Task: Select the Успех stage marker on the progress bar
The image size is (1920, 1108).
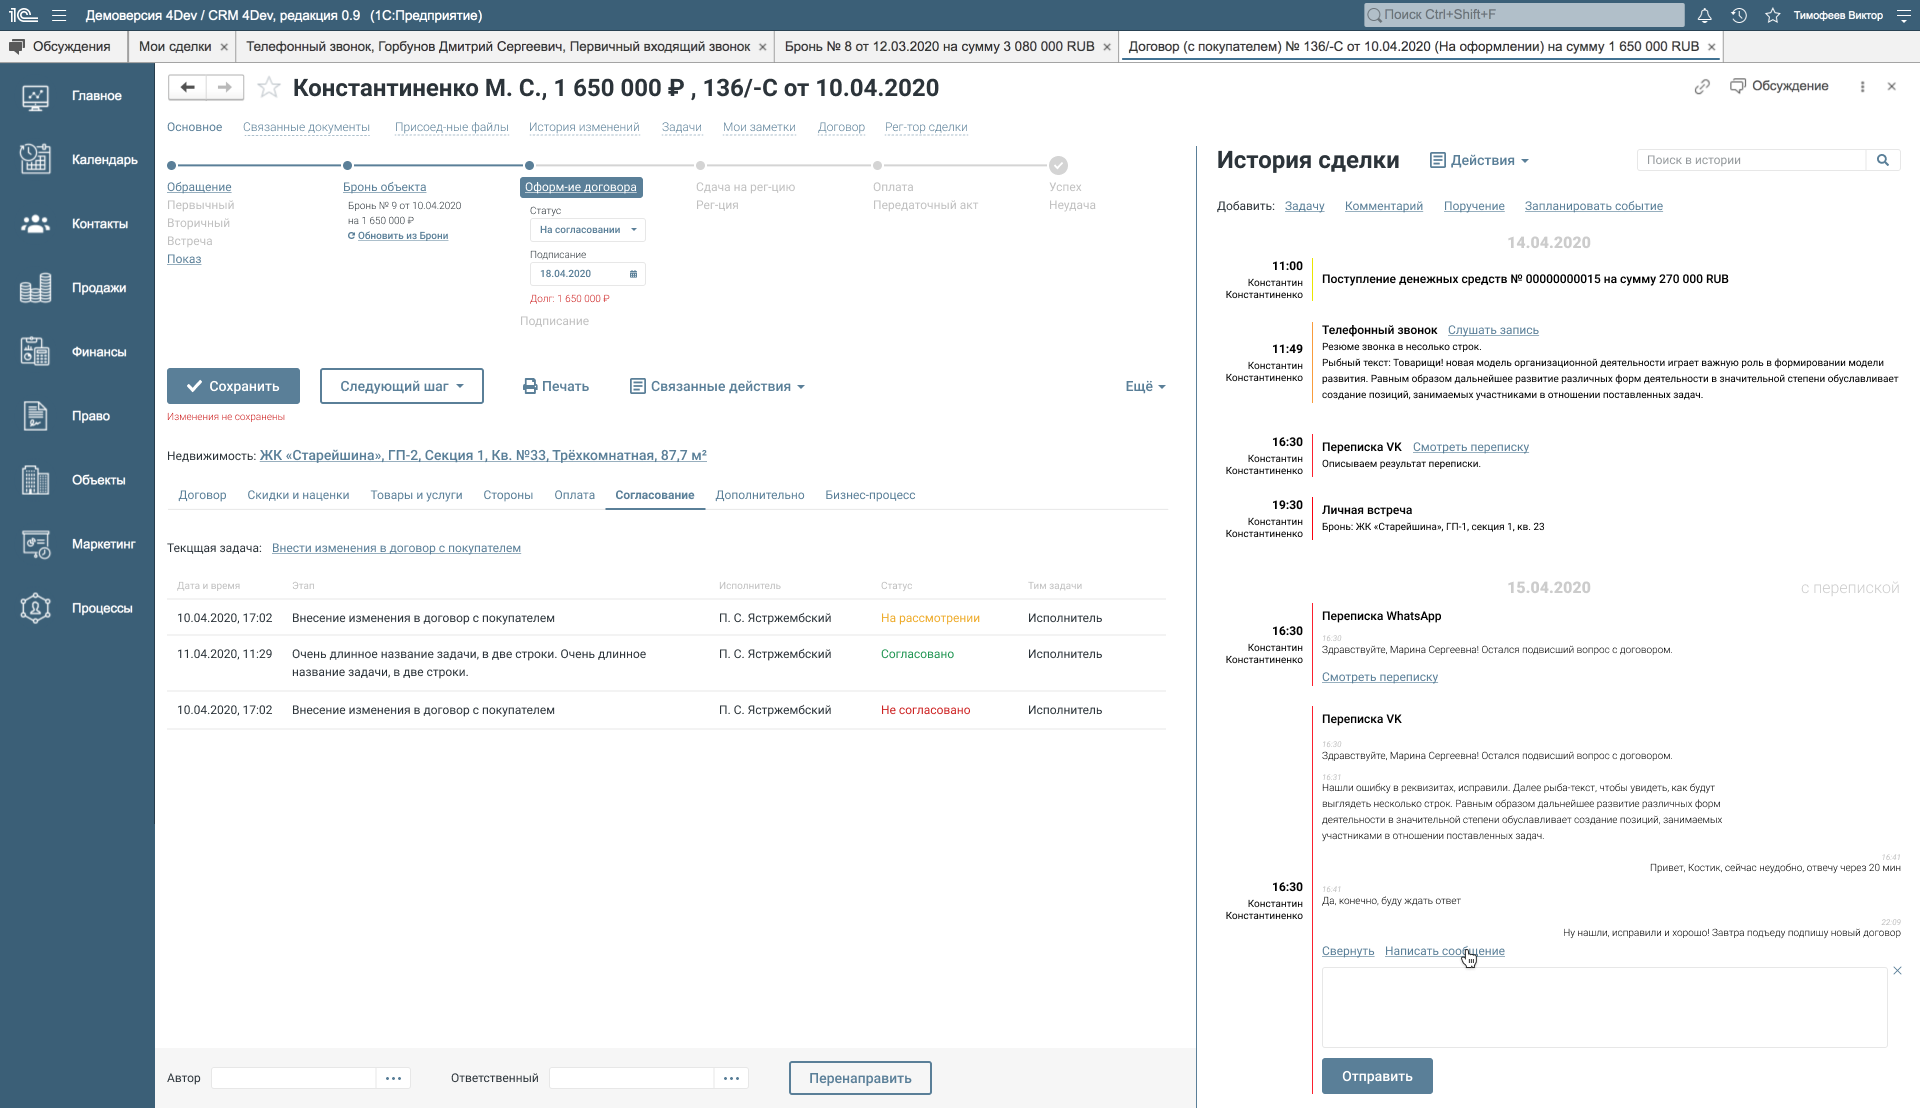Action: point(1059,165)
